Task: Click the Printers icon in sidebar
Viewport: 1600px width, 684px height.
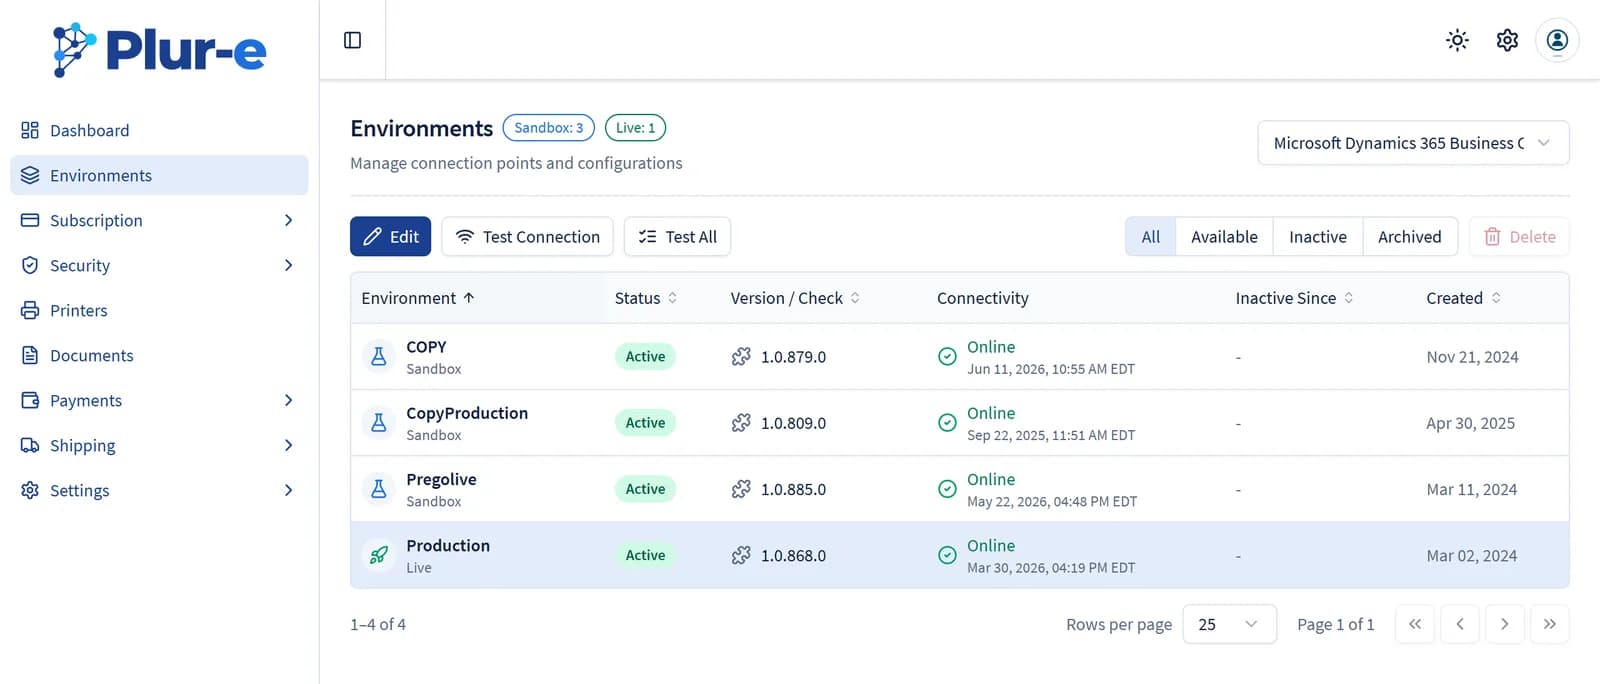Action: (30, 310)
